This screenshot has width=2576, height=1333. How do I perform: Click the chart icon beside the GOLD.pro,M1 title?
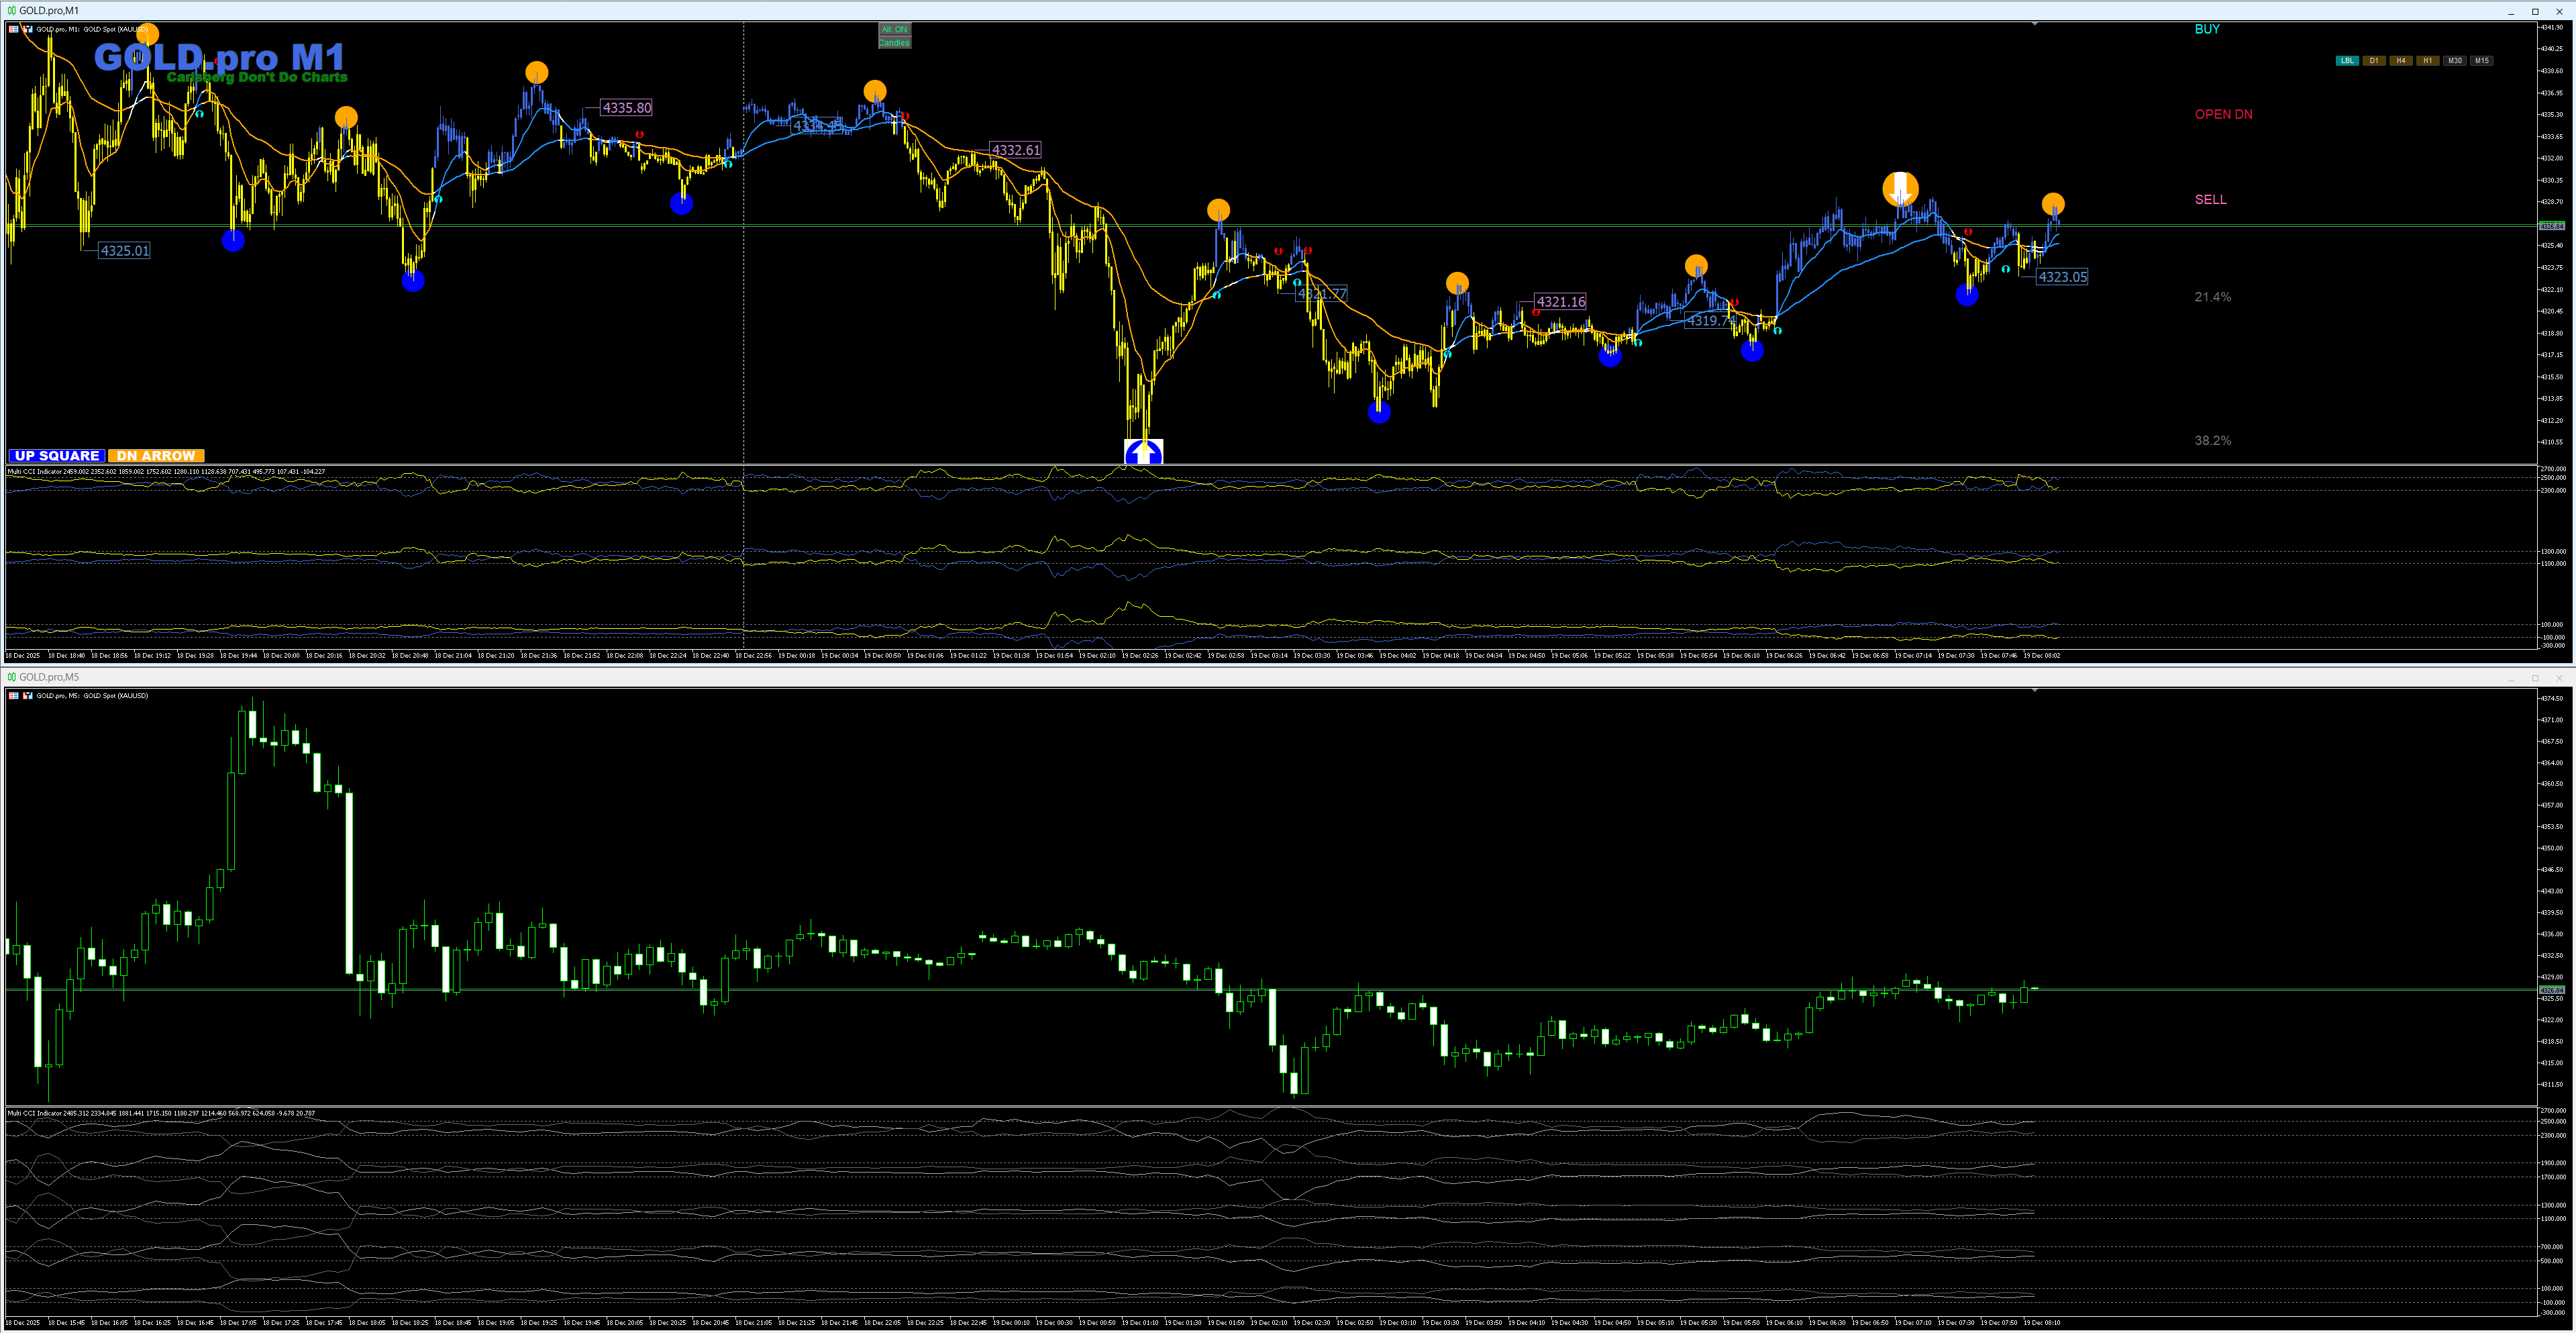(11, 10)
